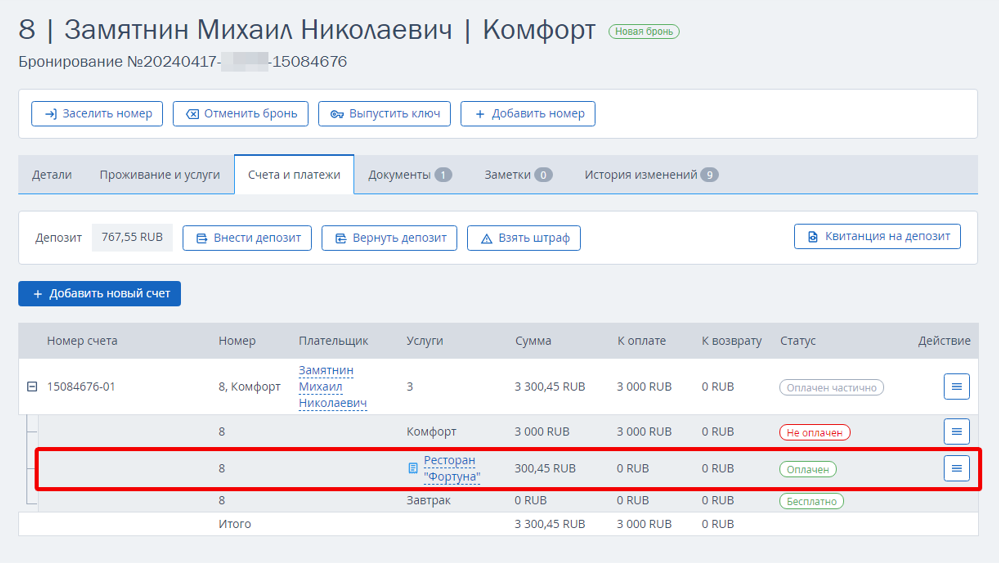Switch to Детали tab
The height and width of the screenshot is (563, 999).
(52, 175)
